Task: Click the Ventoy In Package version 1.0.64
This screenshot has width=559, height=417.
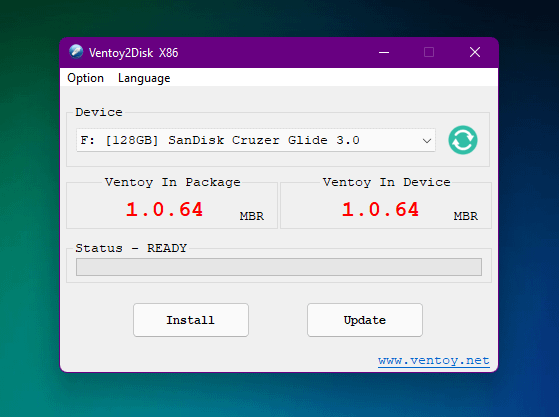Action: (x=164, y=209)
